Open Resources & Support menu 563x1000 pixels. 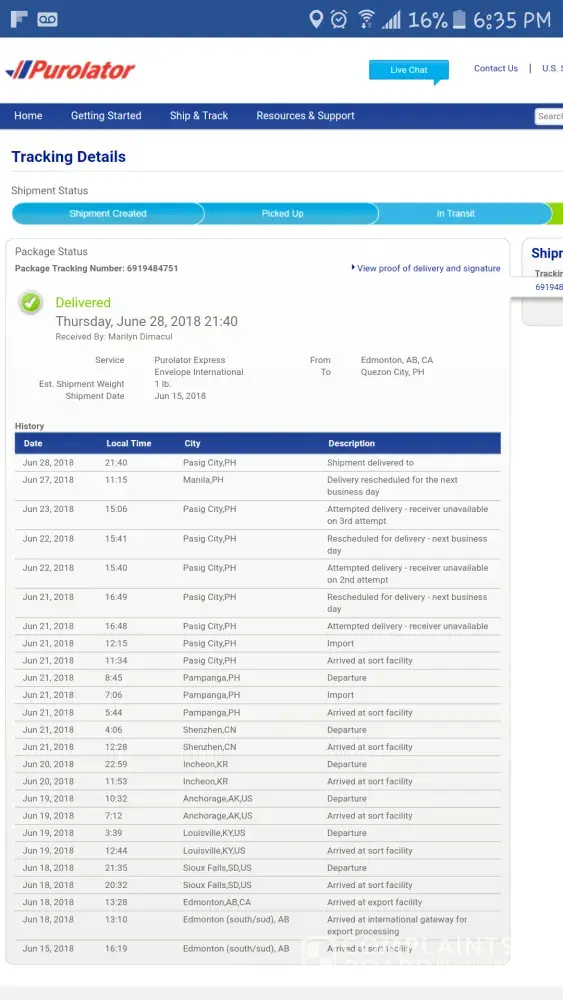coord(305,115)
